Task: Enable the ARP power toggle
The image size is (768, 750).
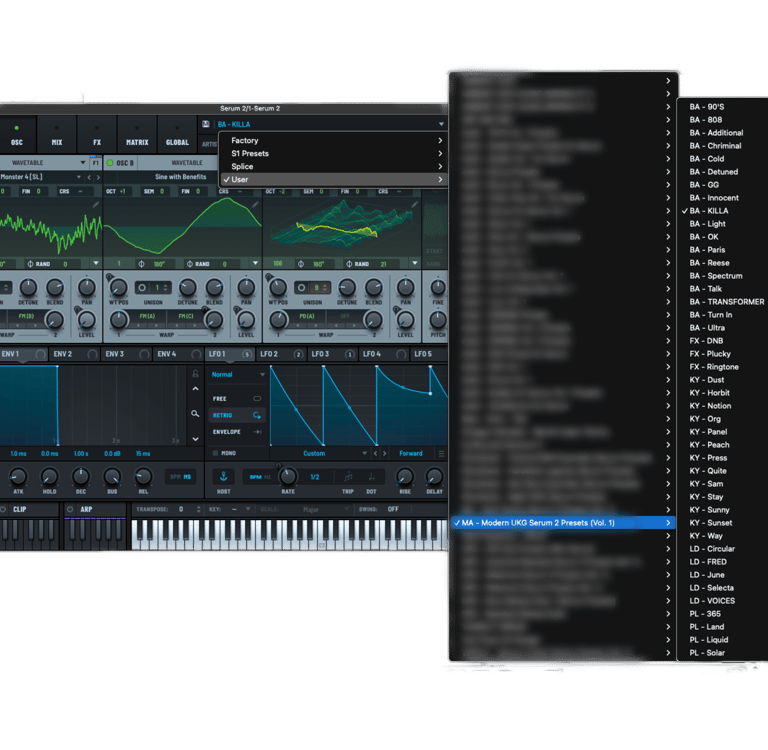Action: (70, 509)
